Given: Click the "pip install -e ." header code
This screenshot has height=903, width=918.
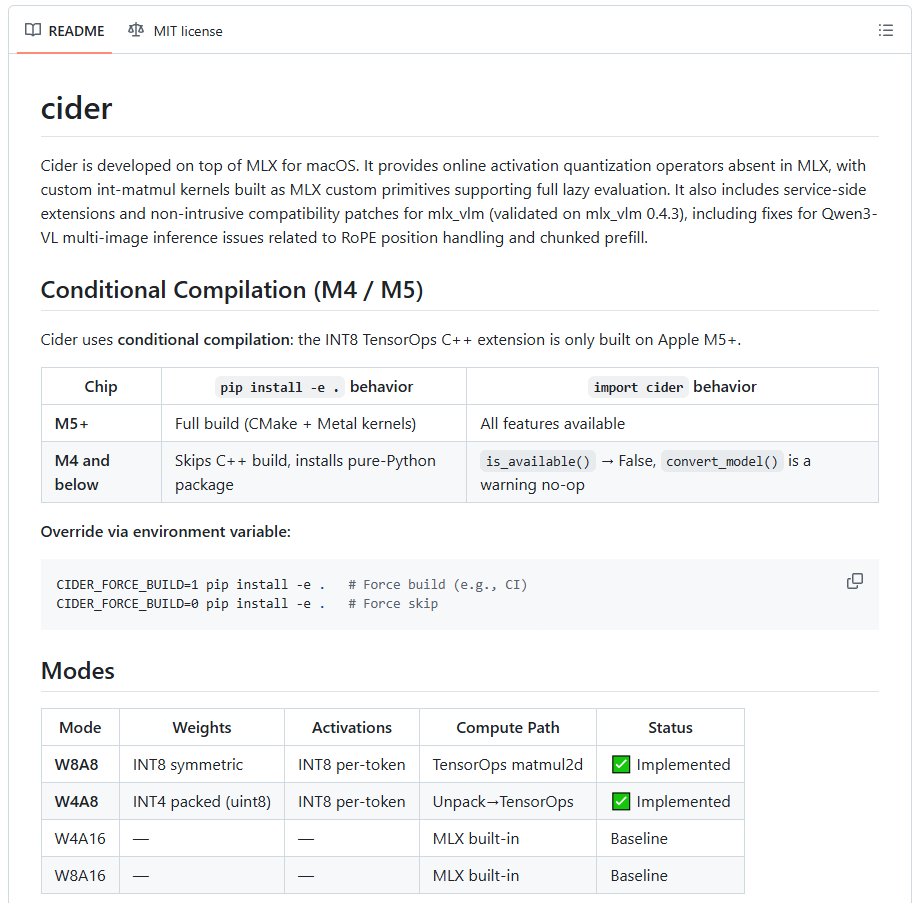Looking at the screenshot, I should (x=279, y=387).
